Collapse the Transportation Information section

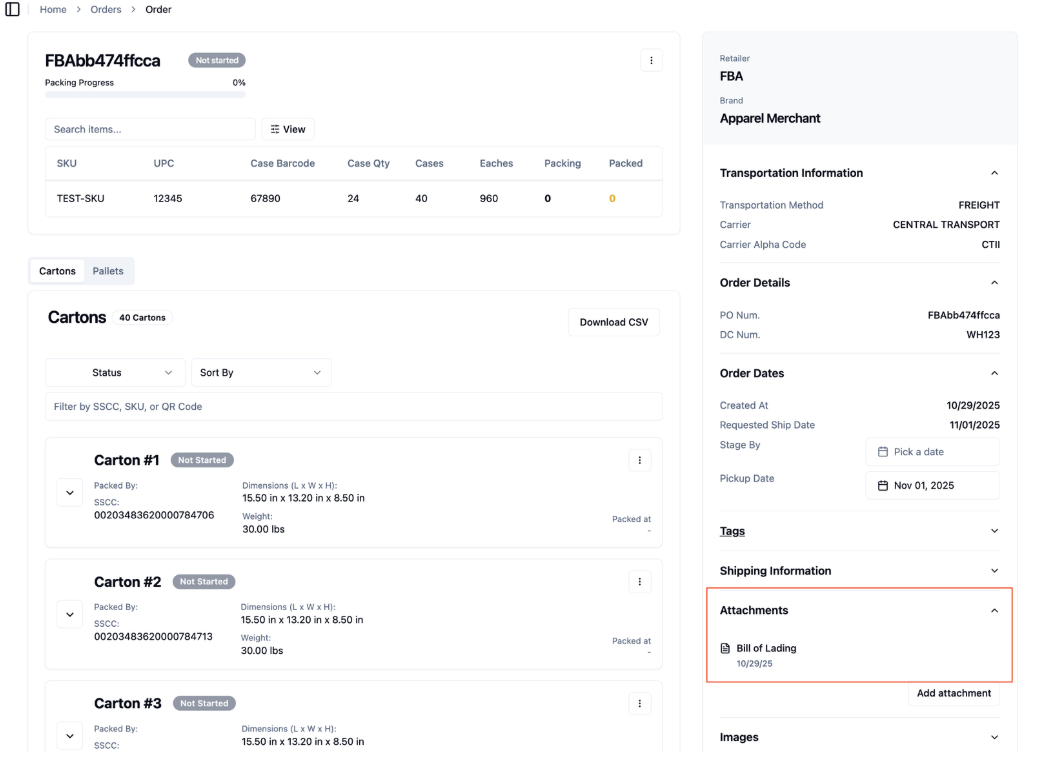(x=994, y=173)
